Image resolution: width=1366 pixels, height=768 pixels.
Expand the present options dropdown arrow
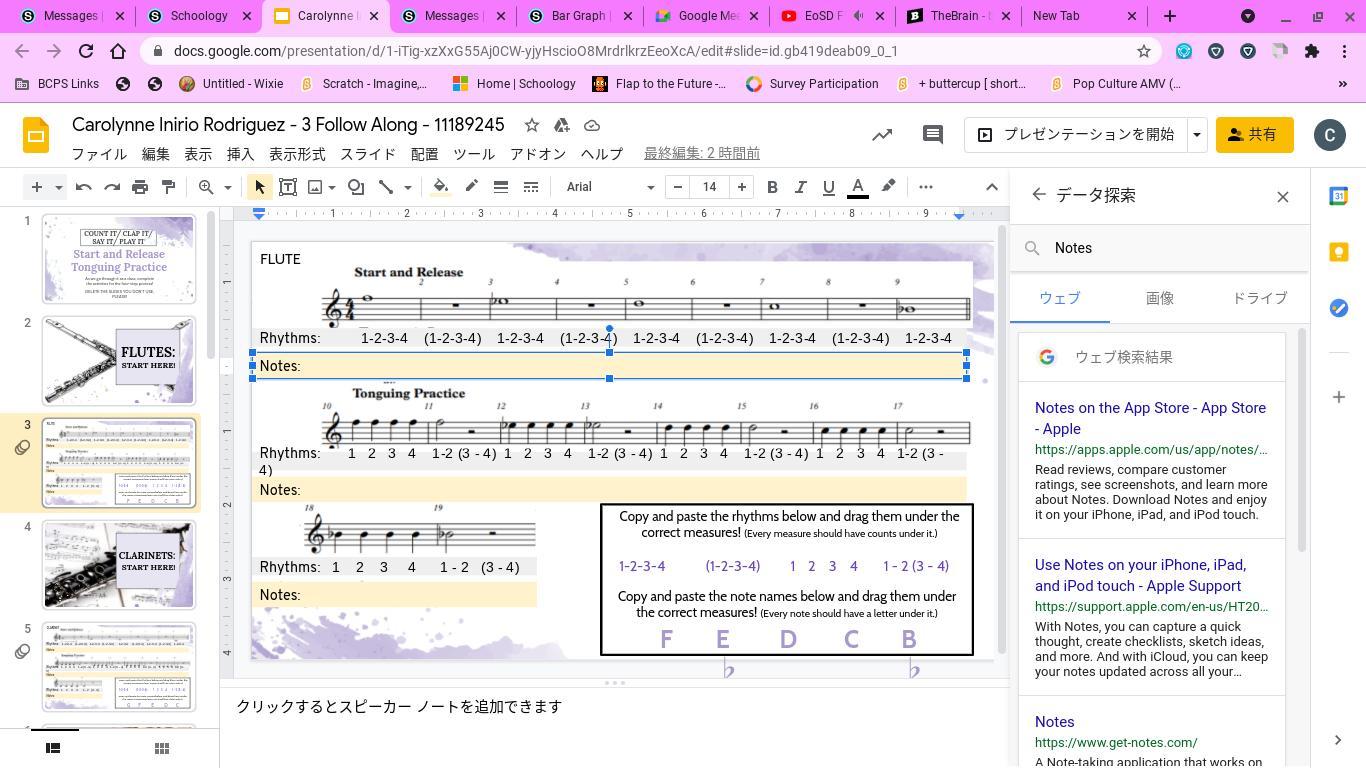point(1196,135)
